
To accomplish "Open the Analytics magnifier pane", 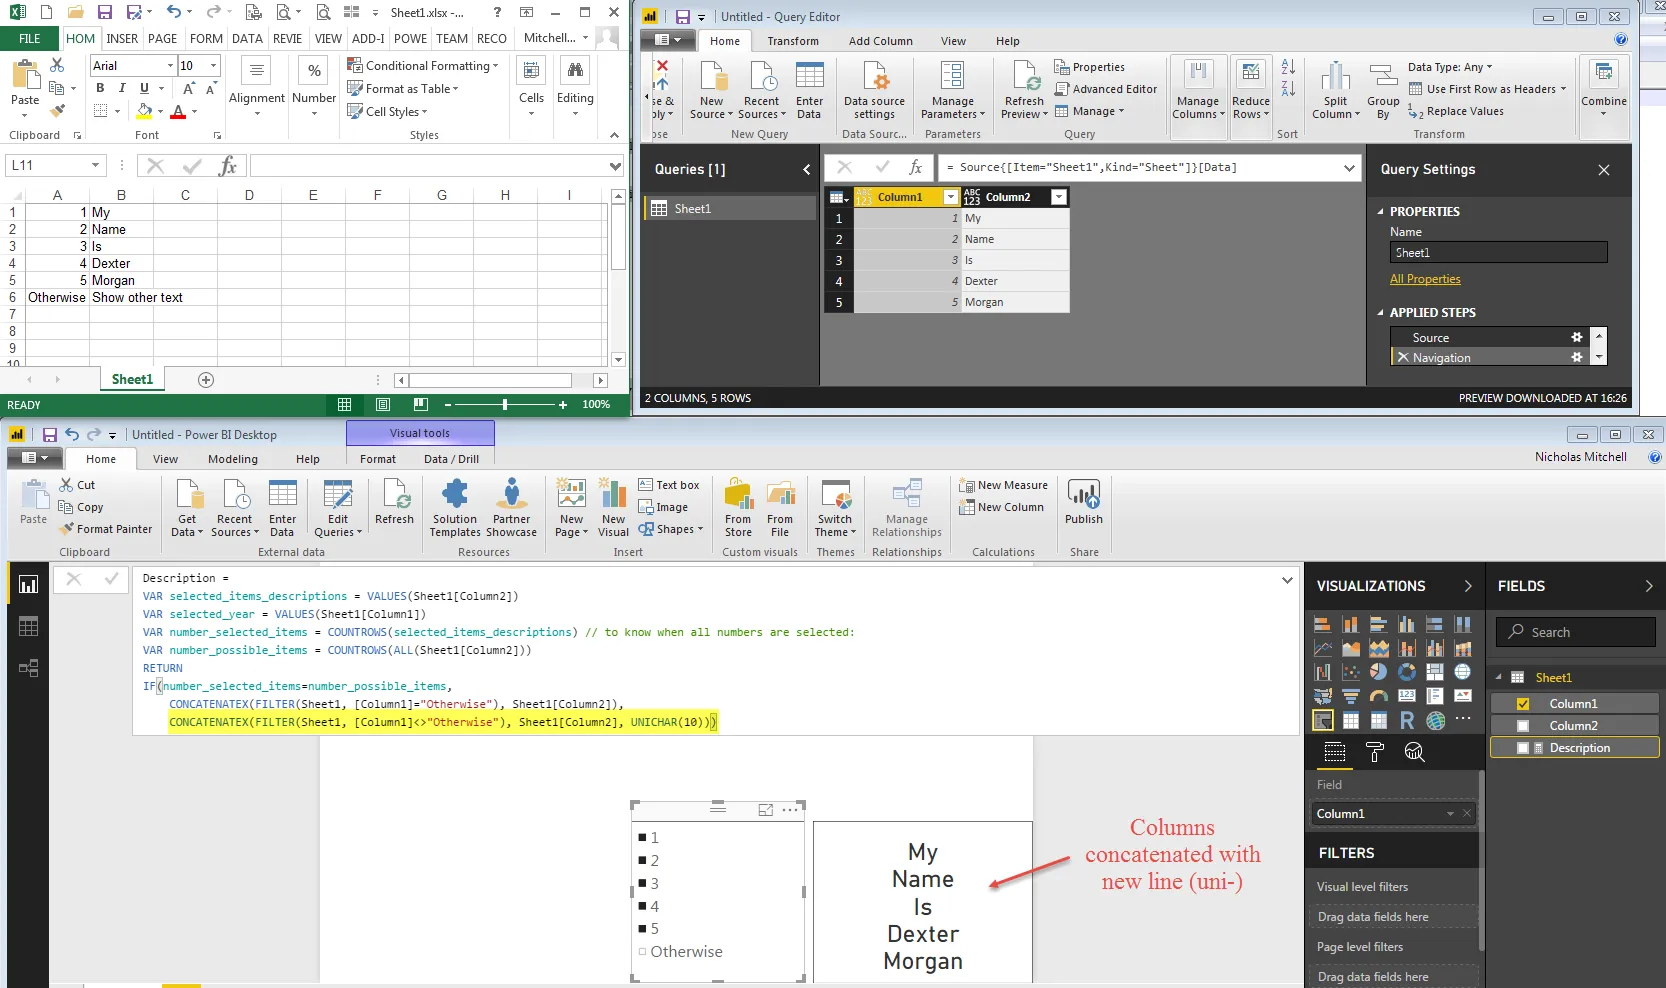I will tap(1414, 752).
